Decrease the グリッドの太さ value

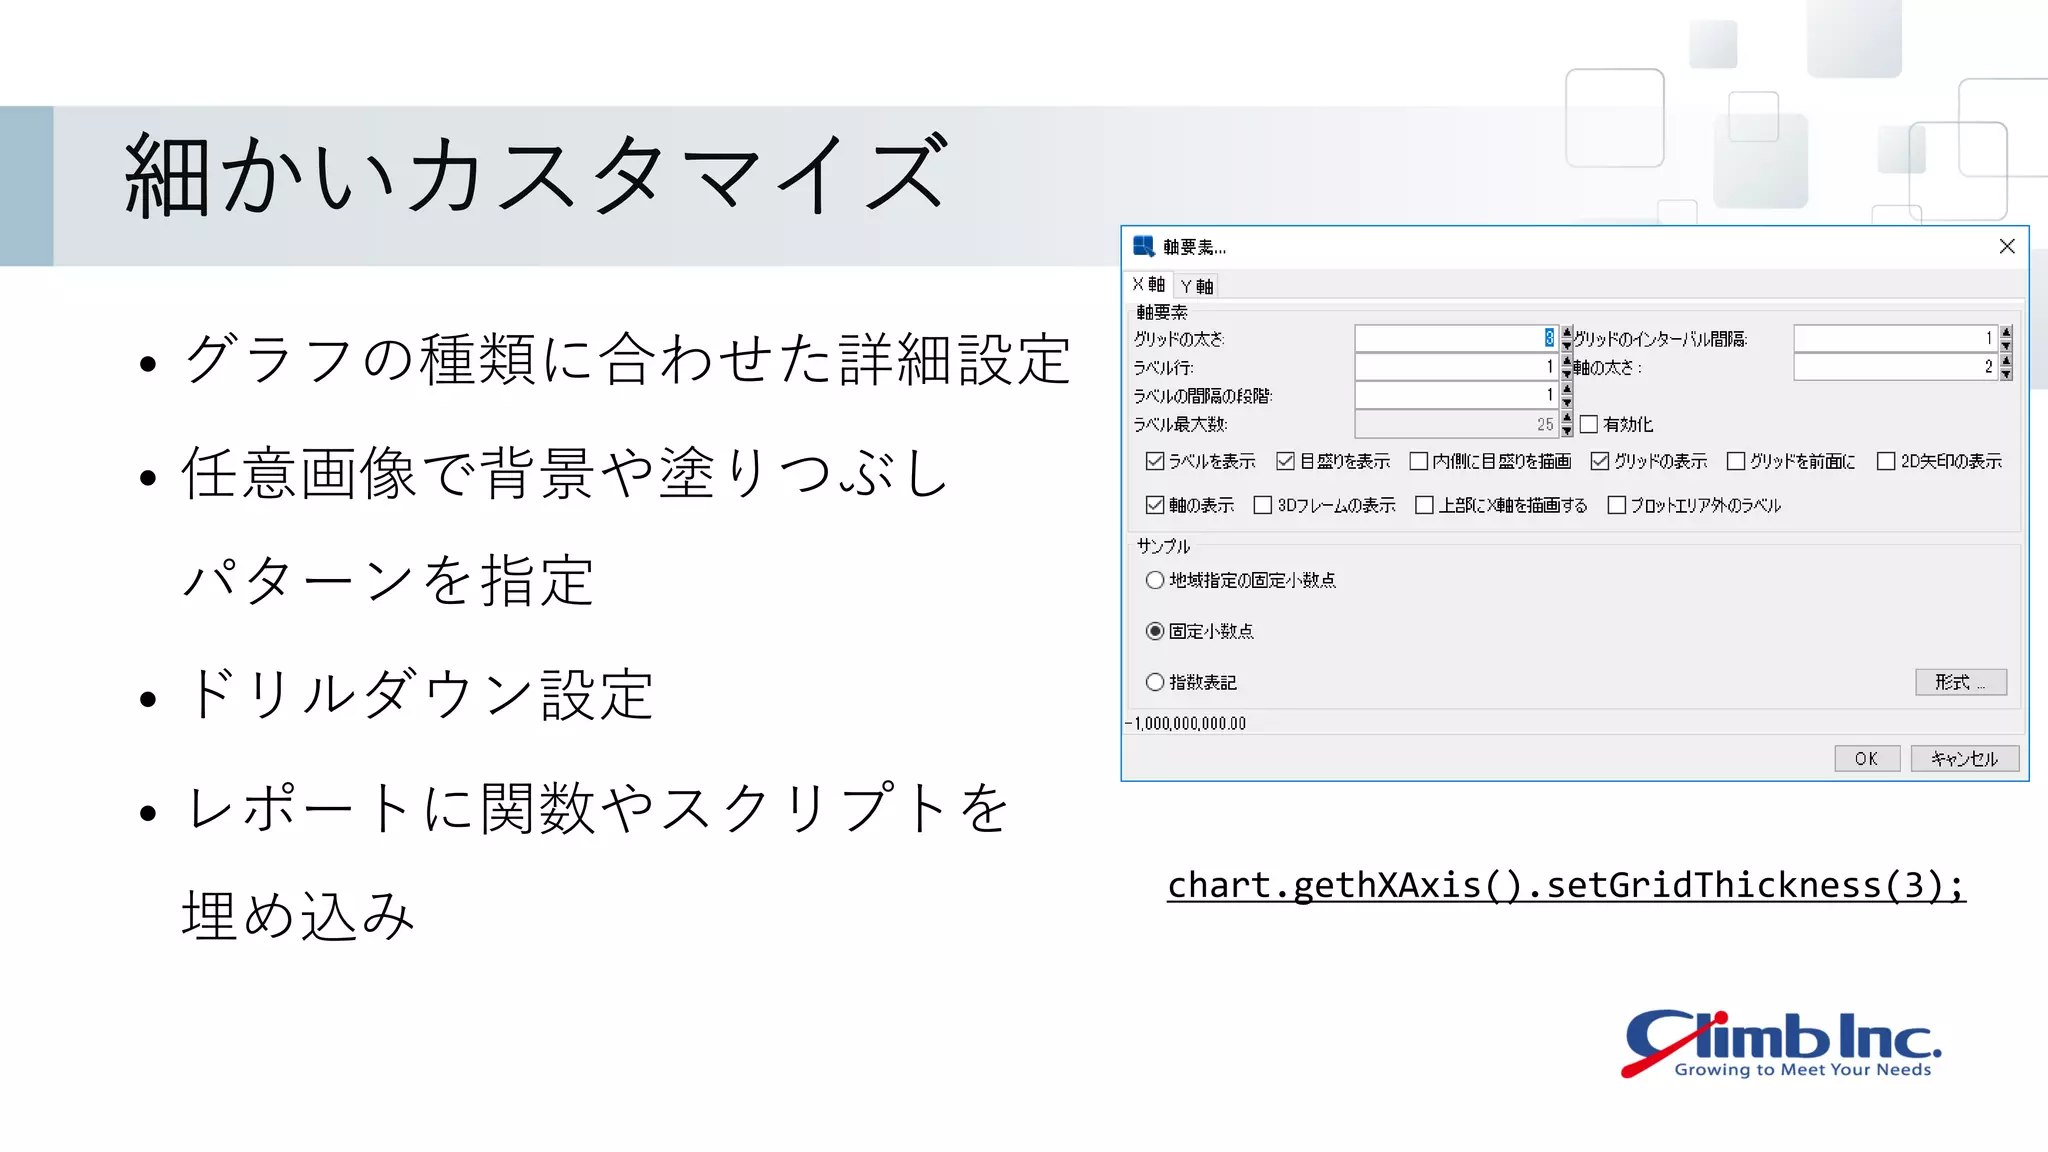pos(1567,345)
